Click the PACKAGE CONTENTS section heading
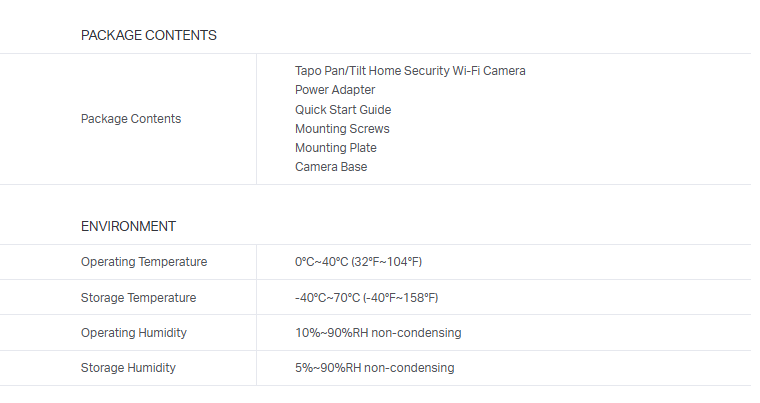 148,35
